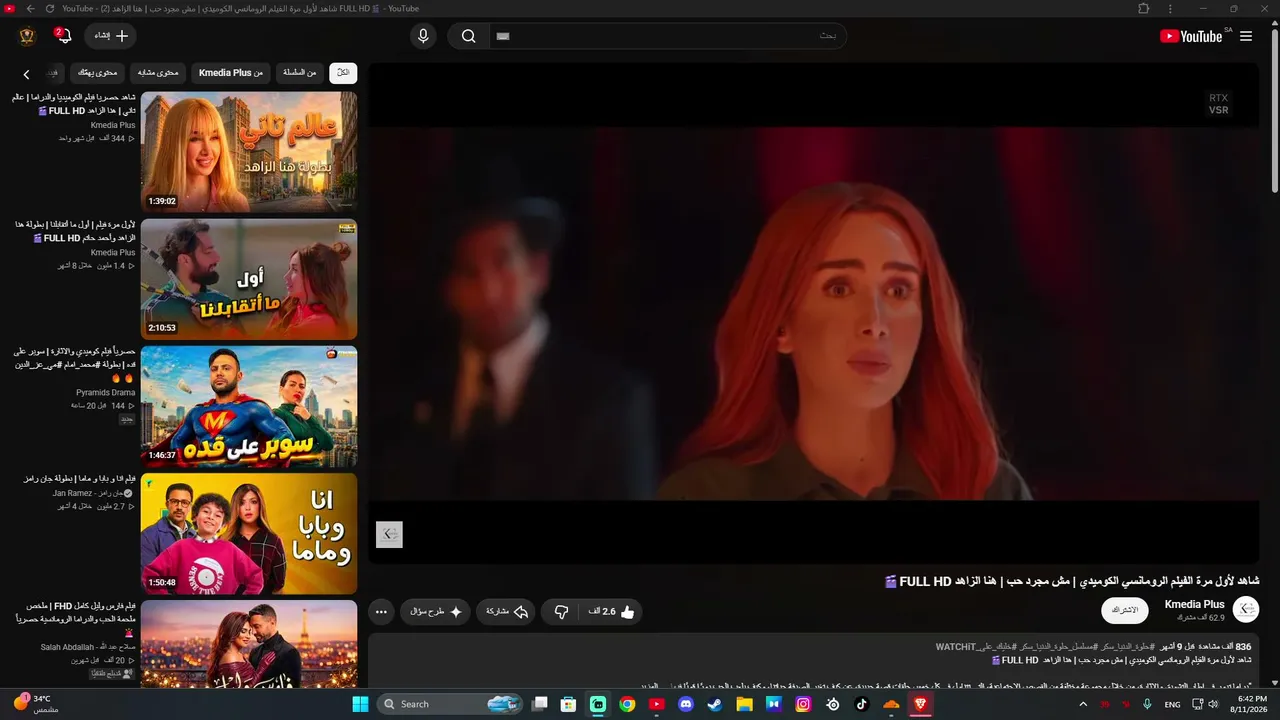
Task: Open the account avatar menu
Action: point(27,36)
